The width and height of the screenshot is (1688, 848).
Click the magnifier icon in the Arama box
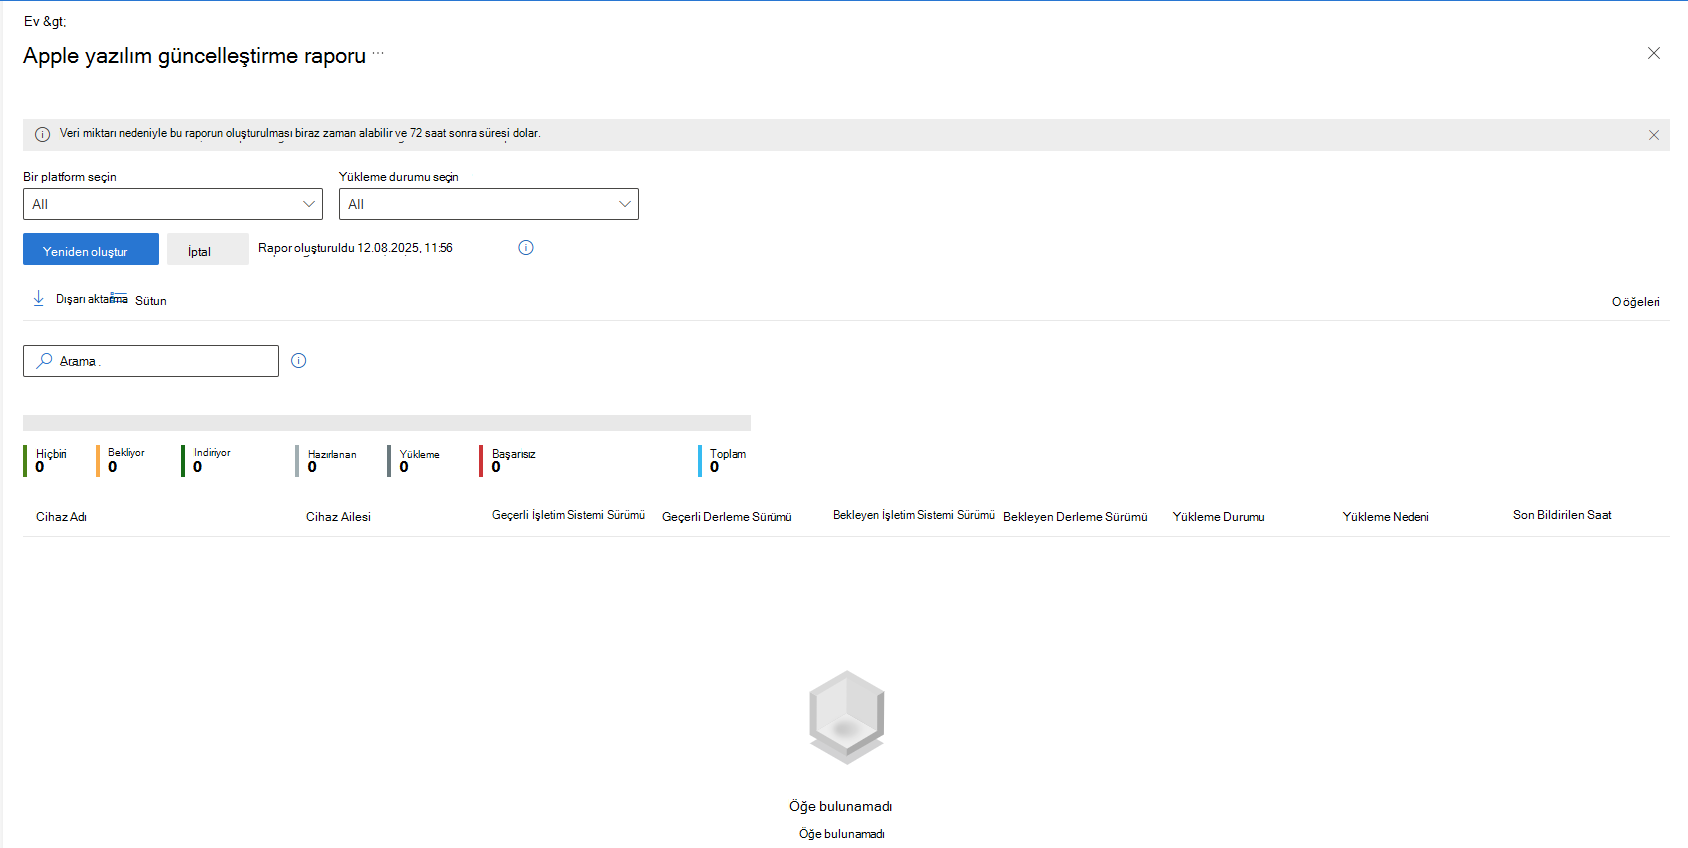pos(44,361)
